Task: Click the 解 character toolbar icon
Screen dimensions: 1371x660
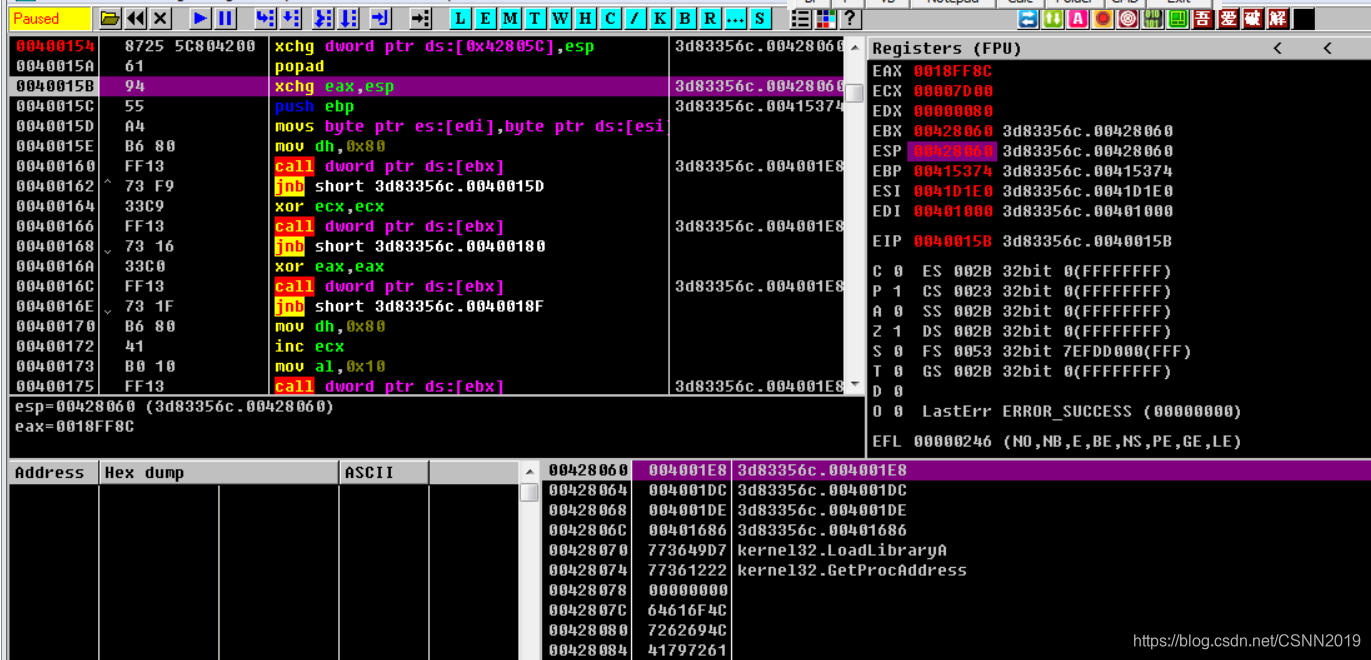Action: (x=1278, y=18)
